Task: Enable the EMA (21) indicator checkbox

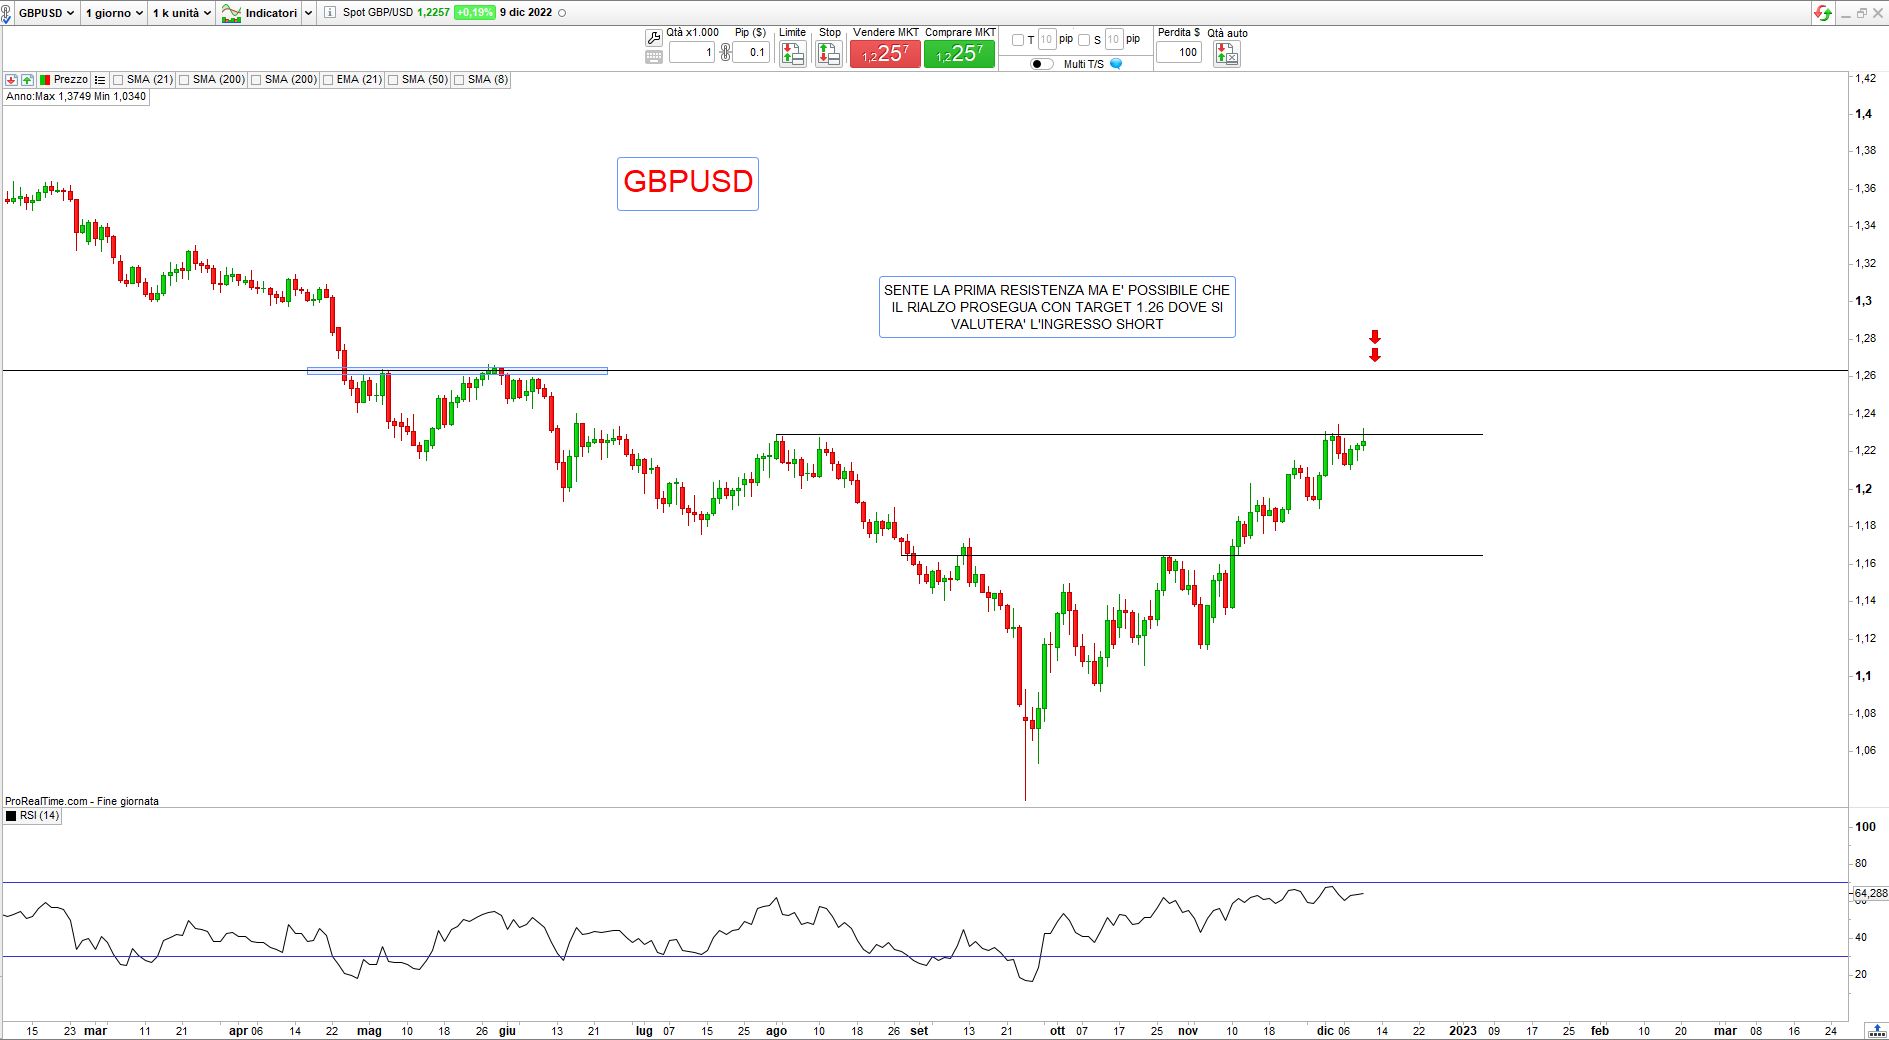Action: (328, 80)
